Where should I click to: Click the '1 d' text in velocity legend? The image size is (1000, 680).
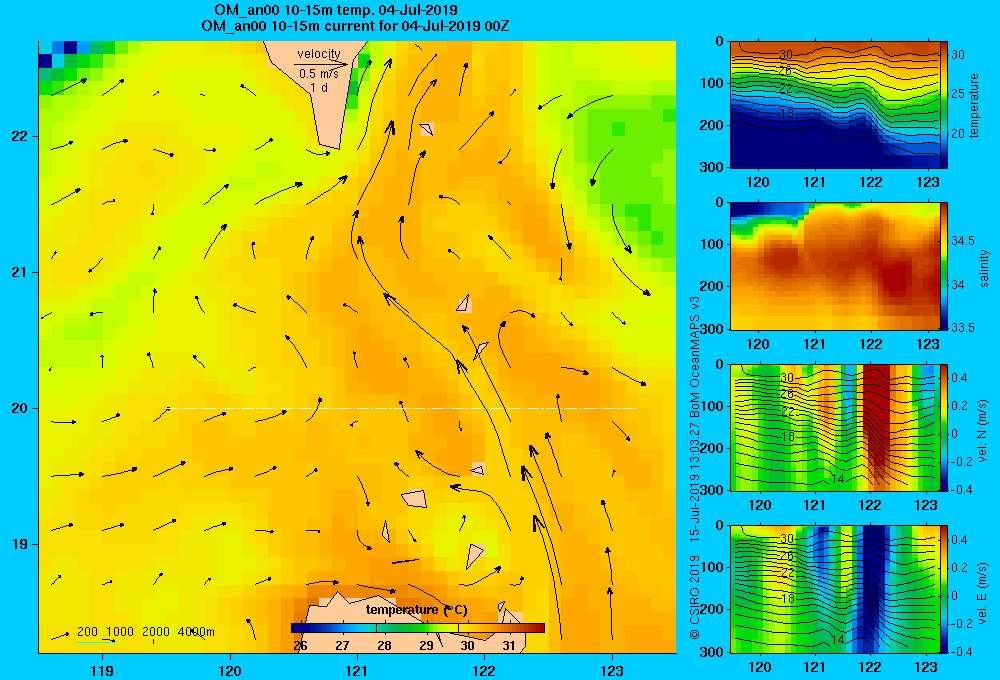pyautogui.click(x=319, y=87)
